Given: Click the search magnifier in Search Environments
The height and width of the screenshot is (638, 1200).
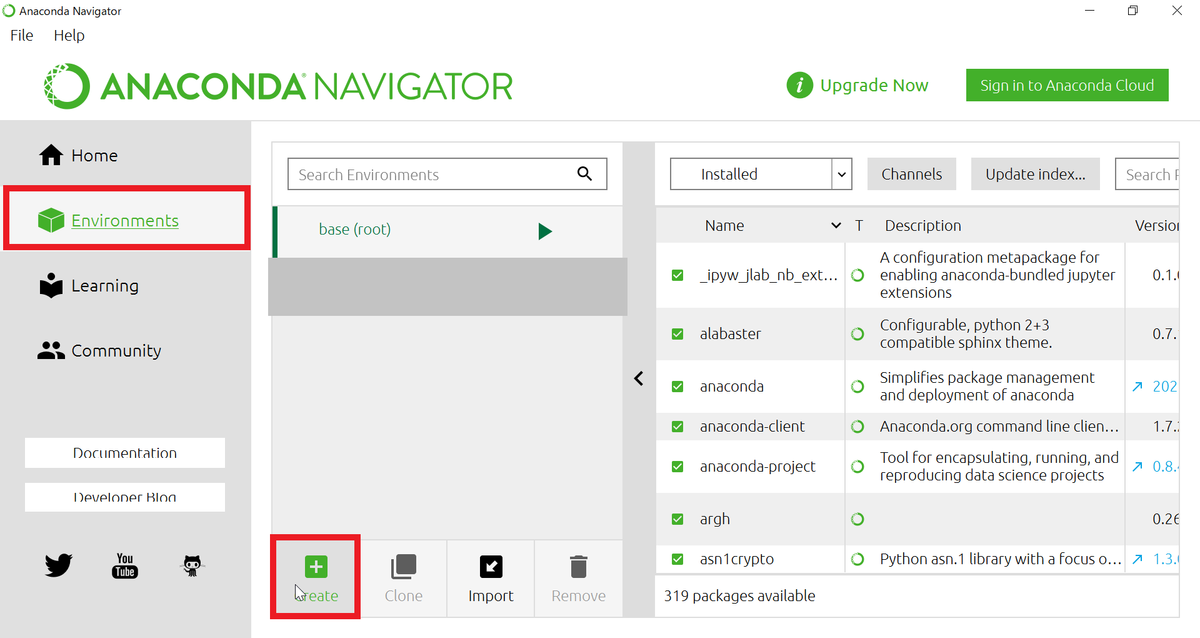Looking at the screenshot, I should point(585,174).
